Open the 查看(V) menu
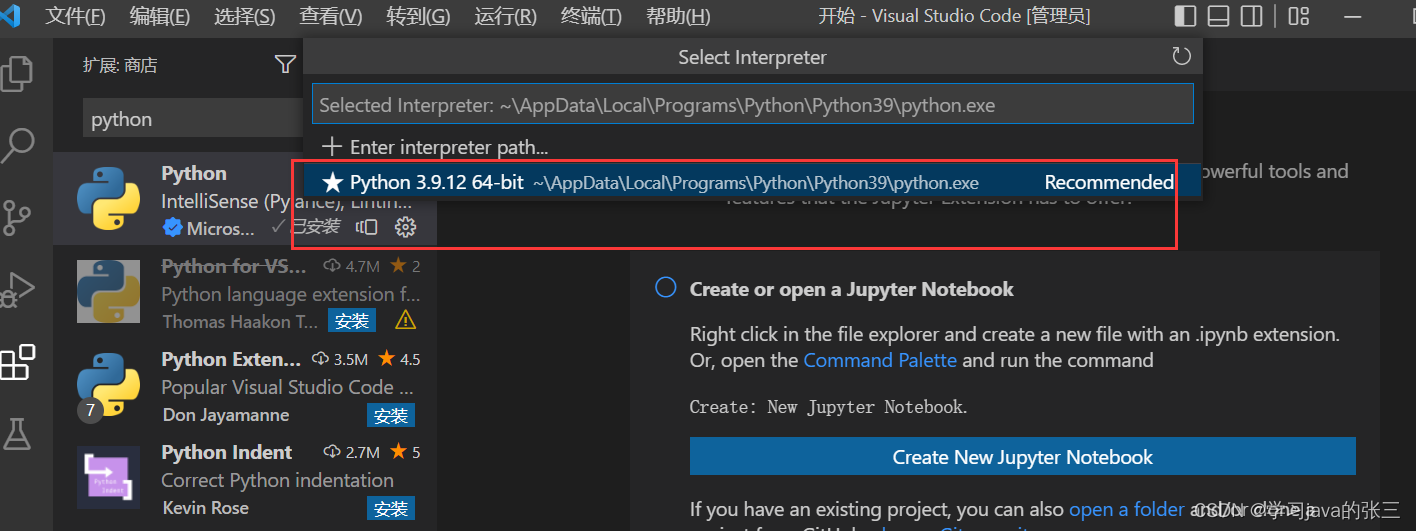Image resolution: width=1416 pixels, height=531 pixels. pos(331,17)
